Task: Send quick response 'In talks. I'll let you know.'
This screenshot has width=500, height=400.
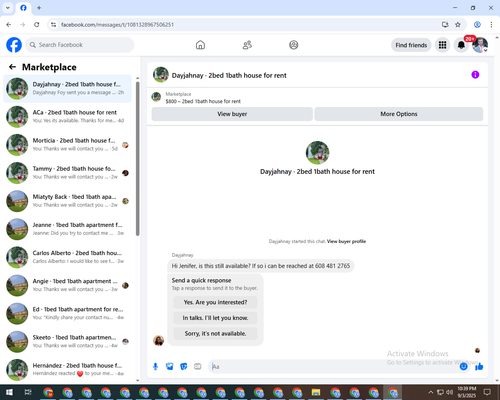Action: pos(215,318)
